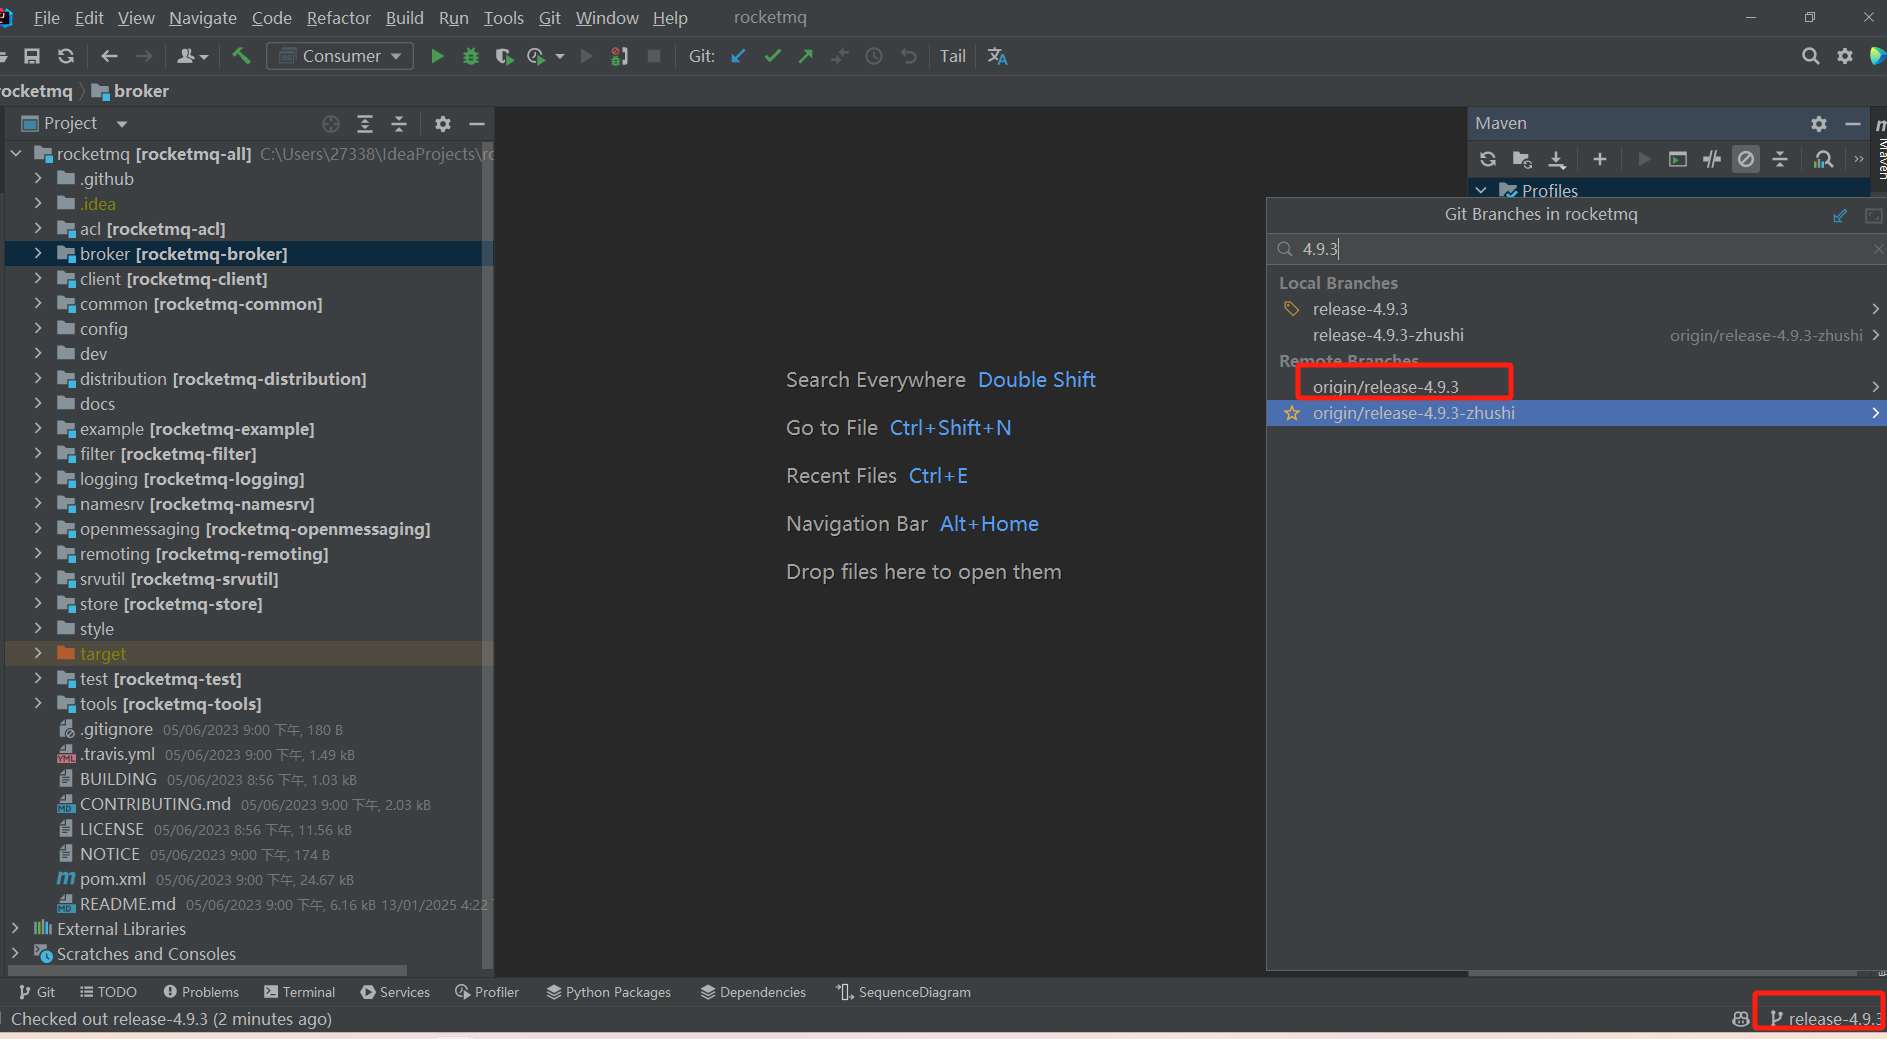Viewport: 1887px width, 1039px height.
Task: Open the File menu
Action: (46, 18)
